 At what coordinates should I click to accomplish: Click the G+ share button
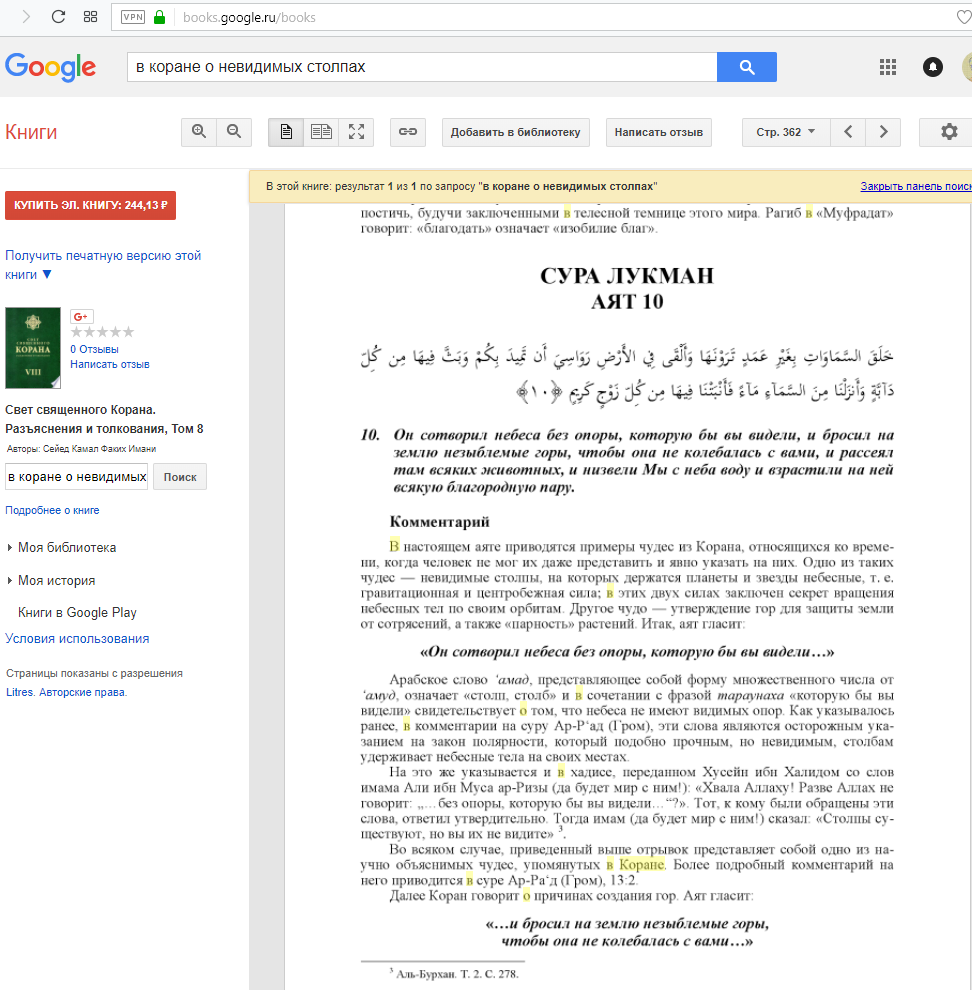click(x=81, y=317)
